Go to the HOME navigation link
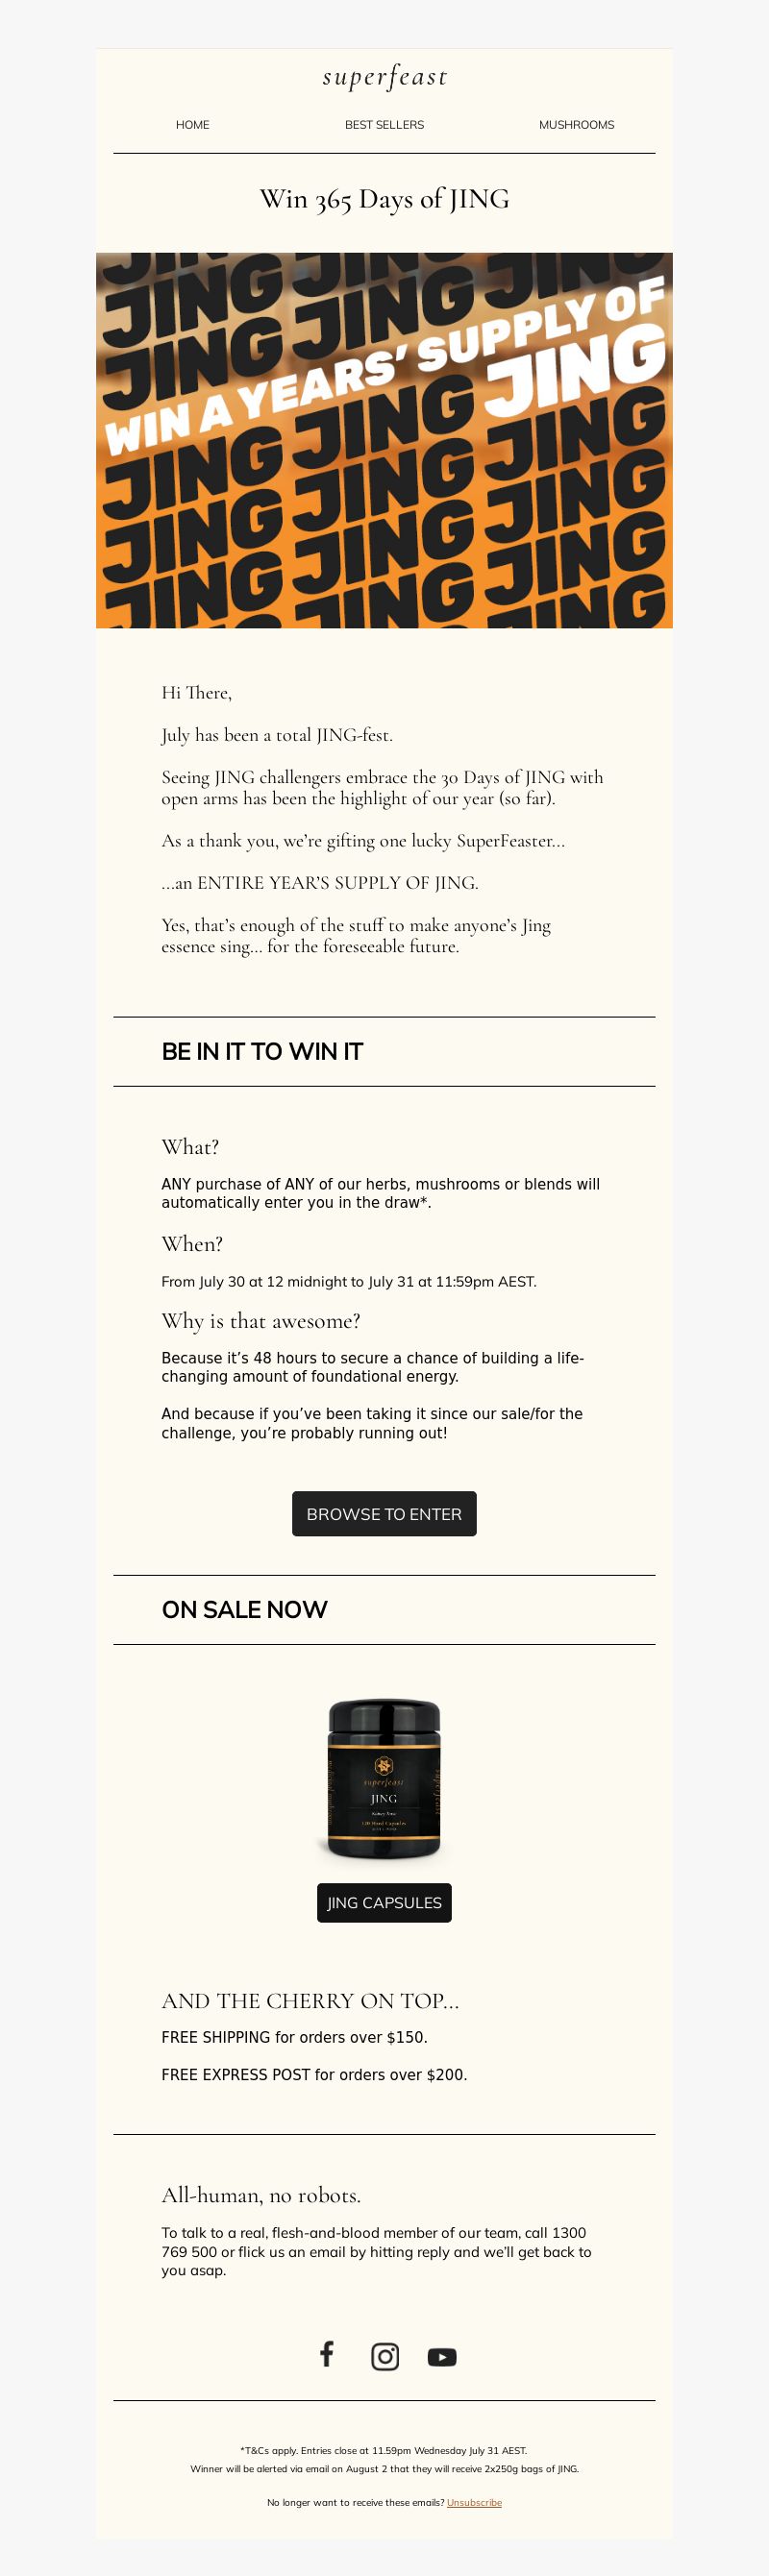 click(x=193, y=125)
